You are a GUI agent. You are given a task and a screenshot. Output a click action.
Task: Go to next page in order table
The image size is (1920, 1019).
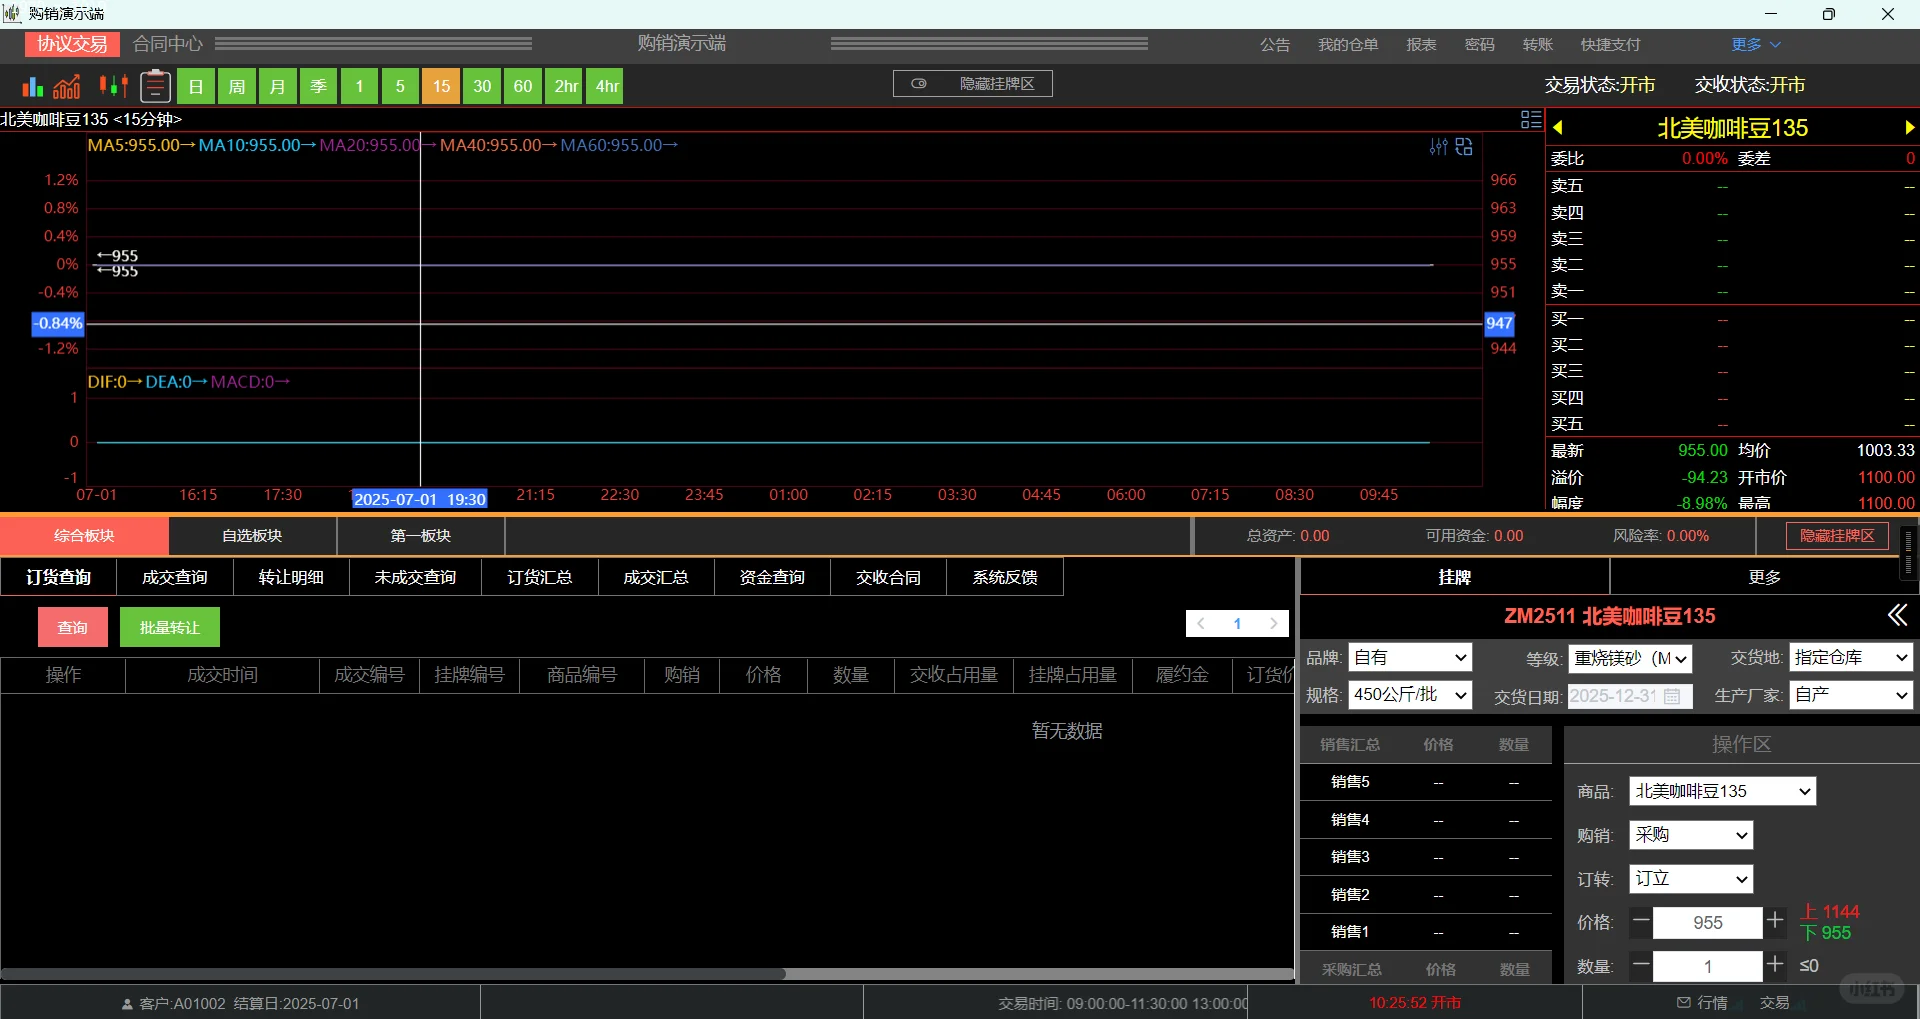pyautogui.click(x=1273, y=624)
